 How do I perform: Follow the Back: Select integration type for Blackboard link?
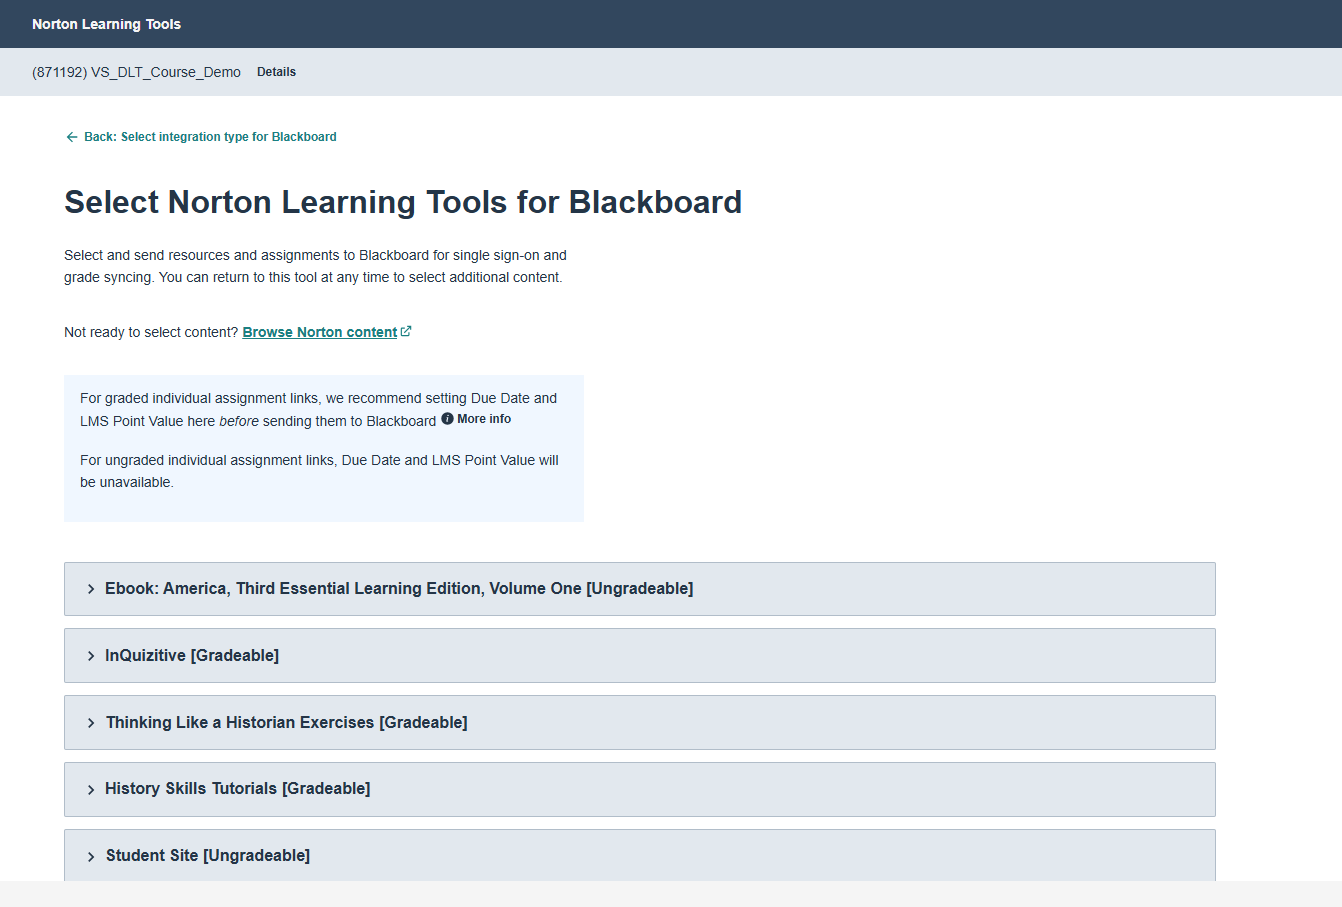(212, 136)
